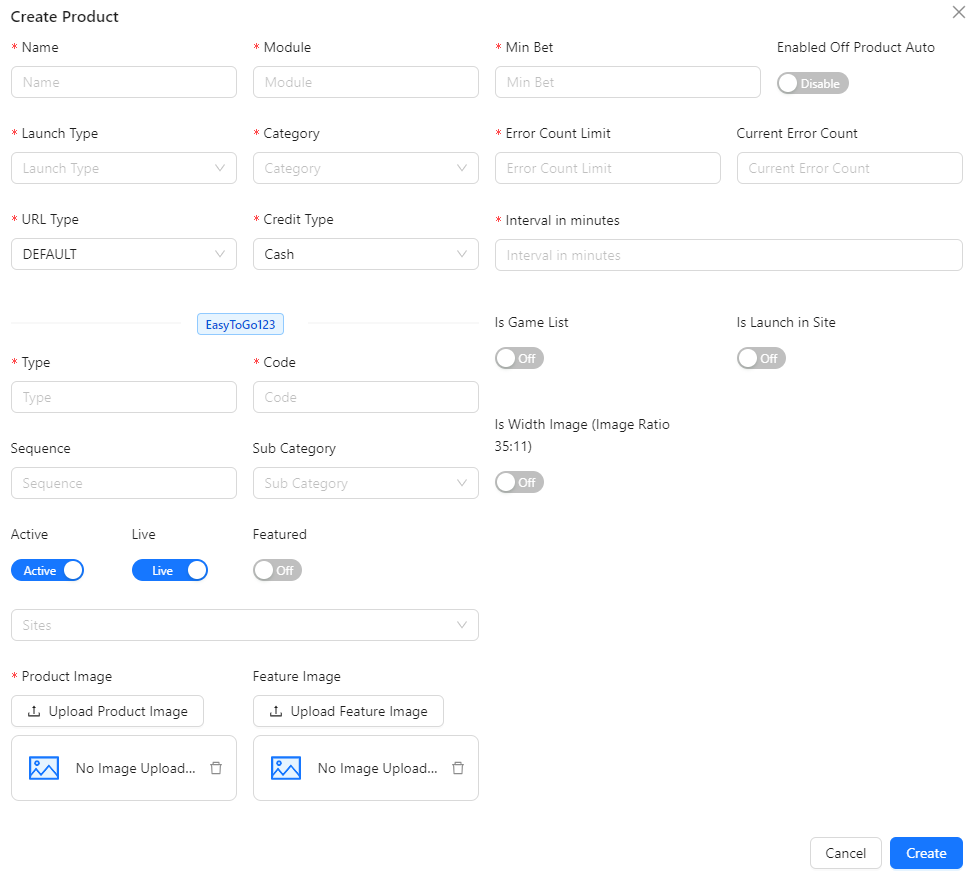Click the feature image placeholder icon

pyautogui.click(x=285, y=768)
